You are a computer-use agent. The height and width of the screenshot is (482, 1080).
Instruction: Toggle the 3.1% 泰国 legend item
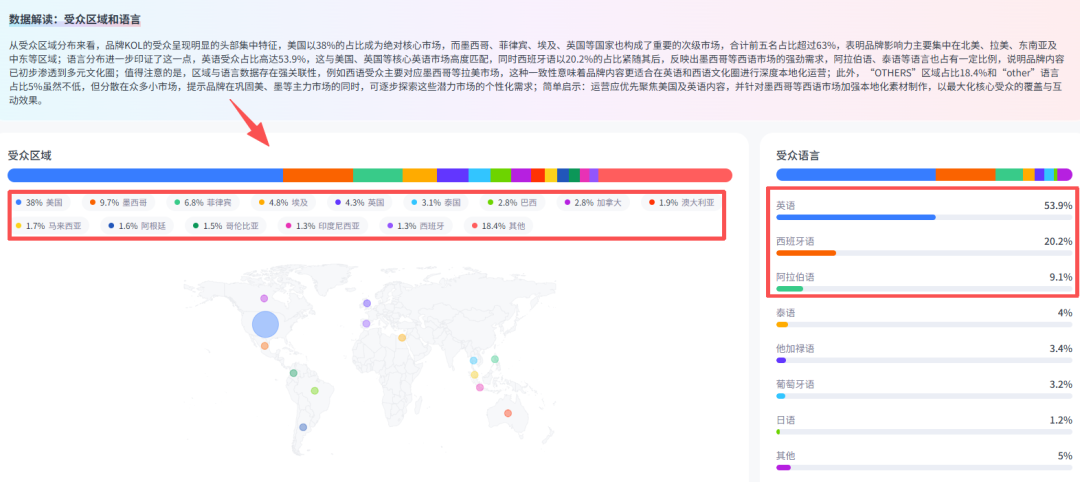(435, 203)
